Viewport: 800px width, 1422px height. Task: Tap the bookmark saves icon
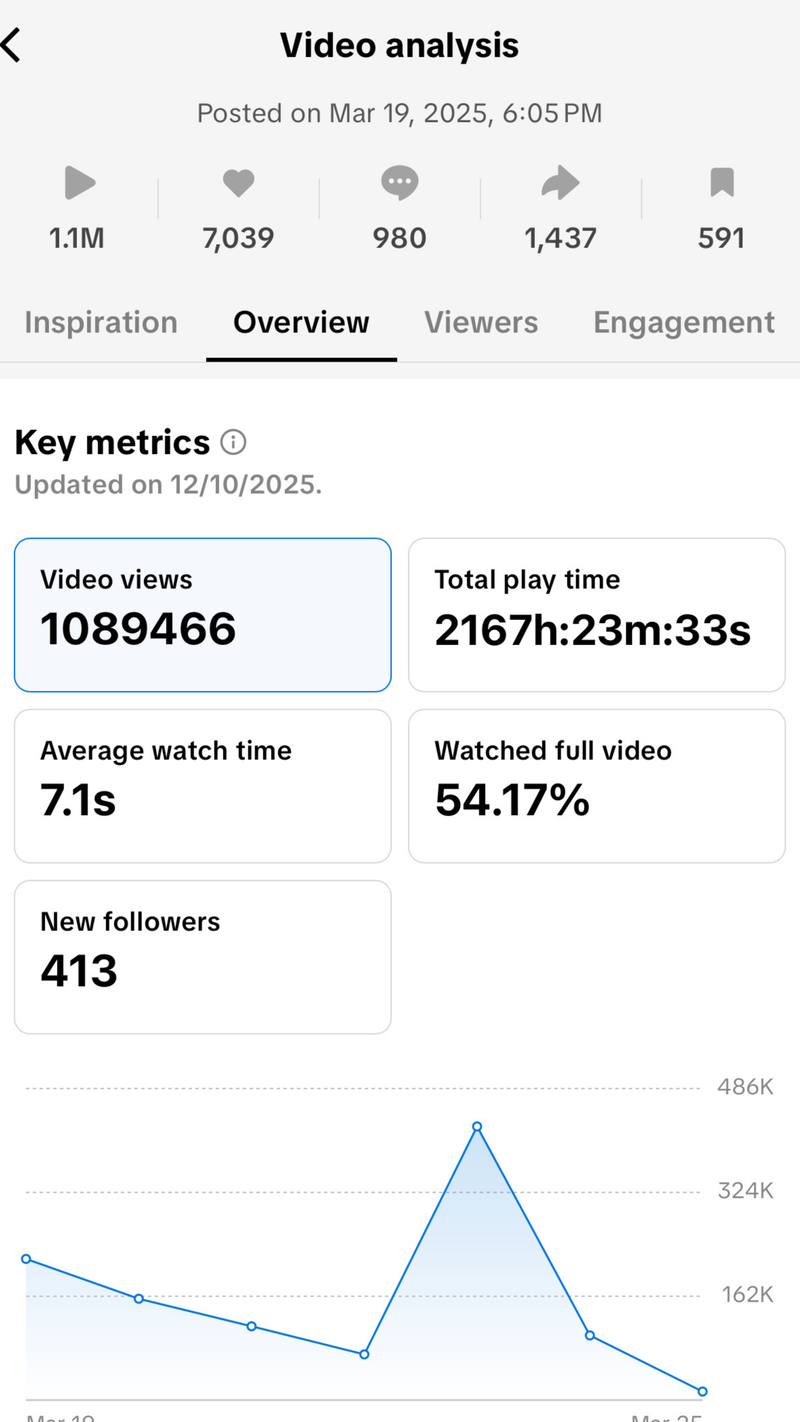click(x=722, y=183)
